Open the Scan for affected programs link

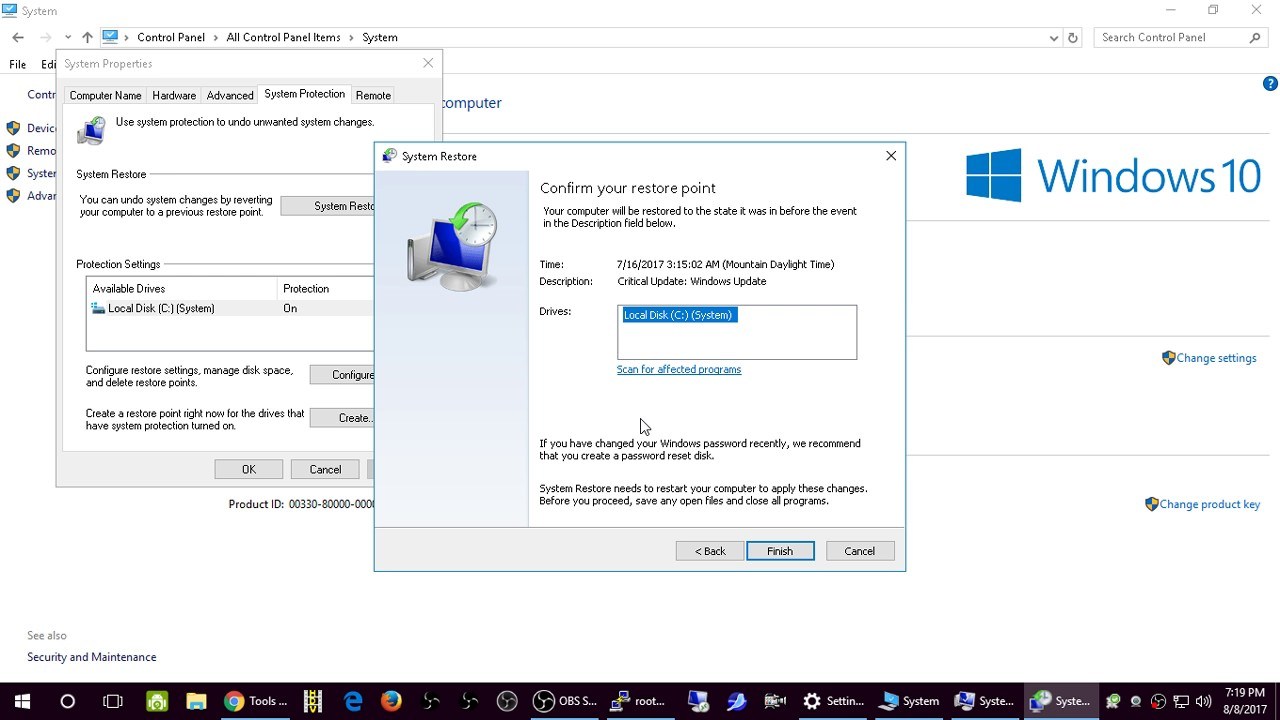679,369
